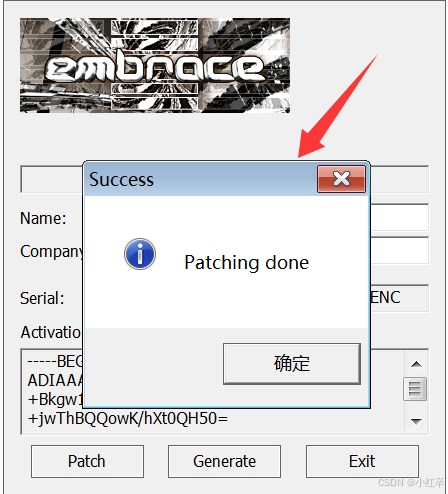This screenshot has width=448, height=494.
Task: Click the Success dialog title bar
Action: coord(201,179)
